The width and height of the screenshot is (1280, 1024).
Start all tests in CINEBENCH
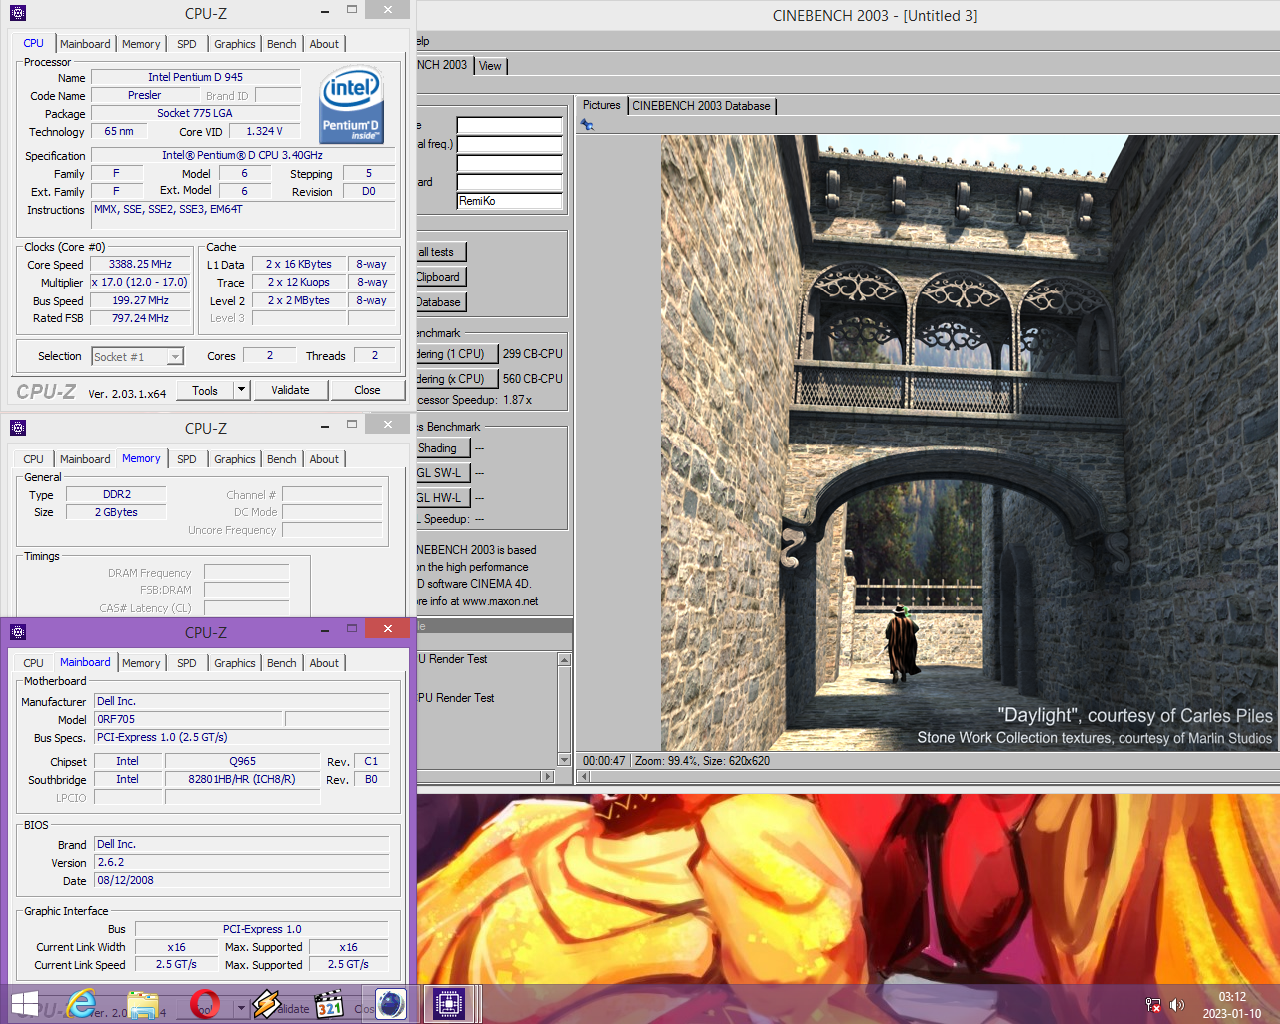(441, 252)
